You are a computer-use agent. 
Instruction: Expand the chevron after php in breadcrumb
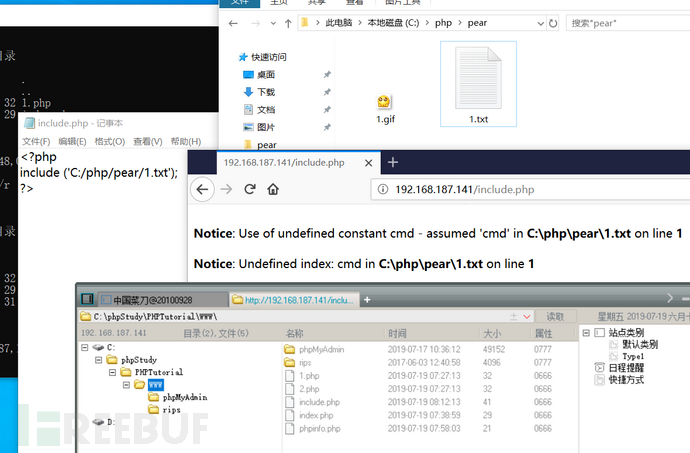coord(460,23)
